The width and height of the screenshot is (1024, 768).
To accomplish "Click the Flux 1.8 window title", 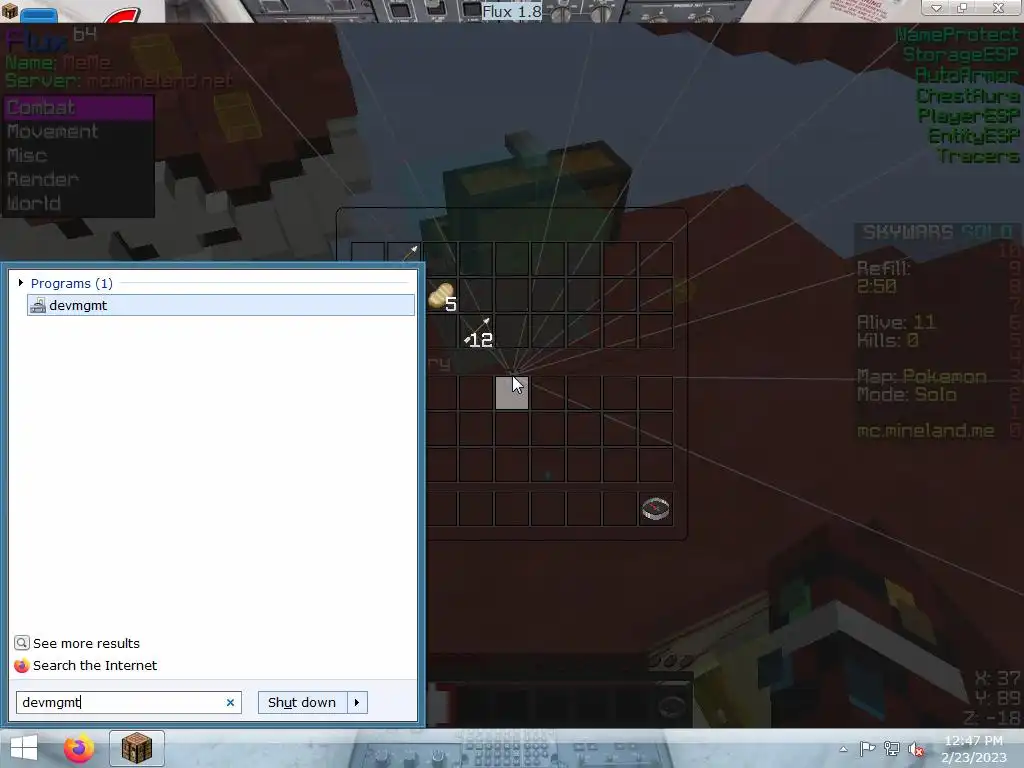I will [511, 11].
